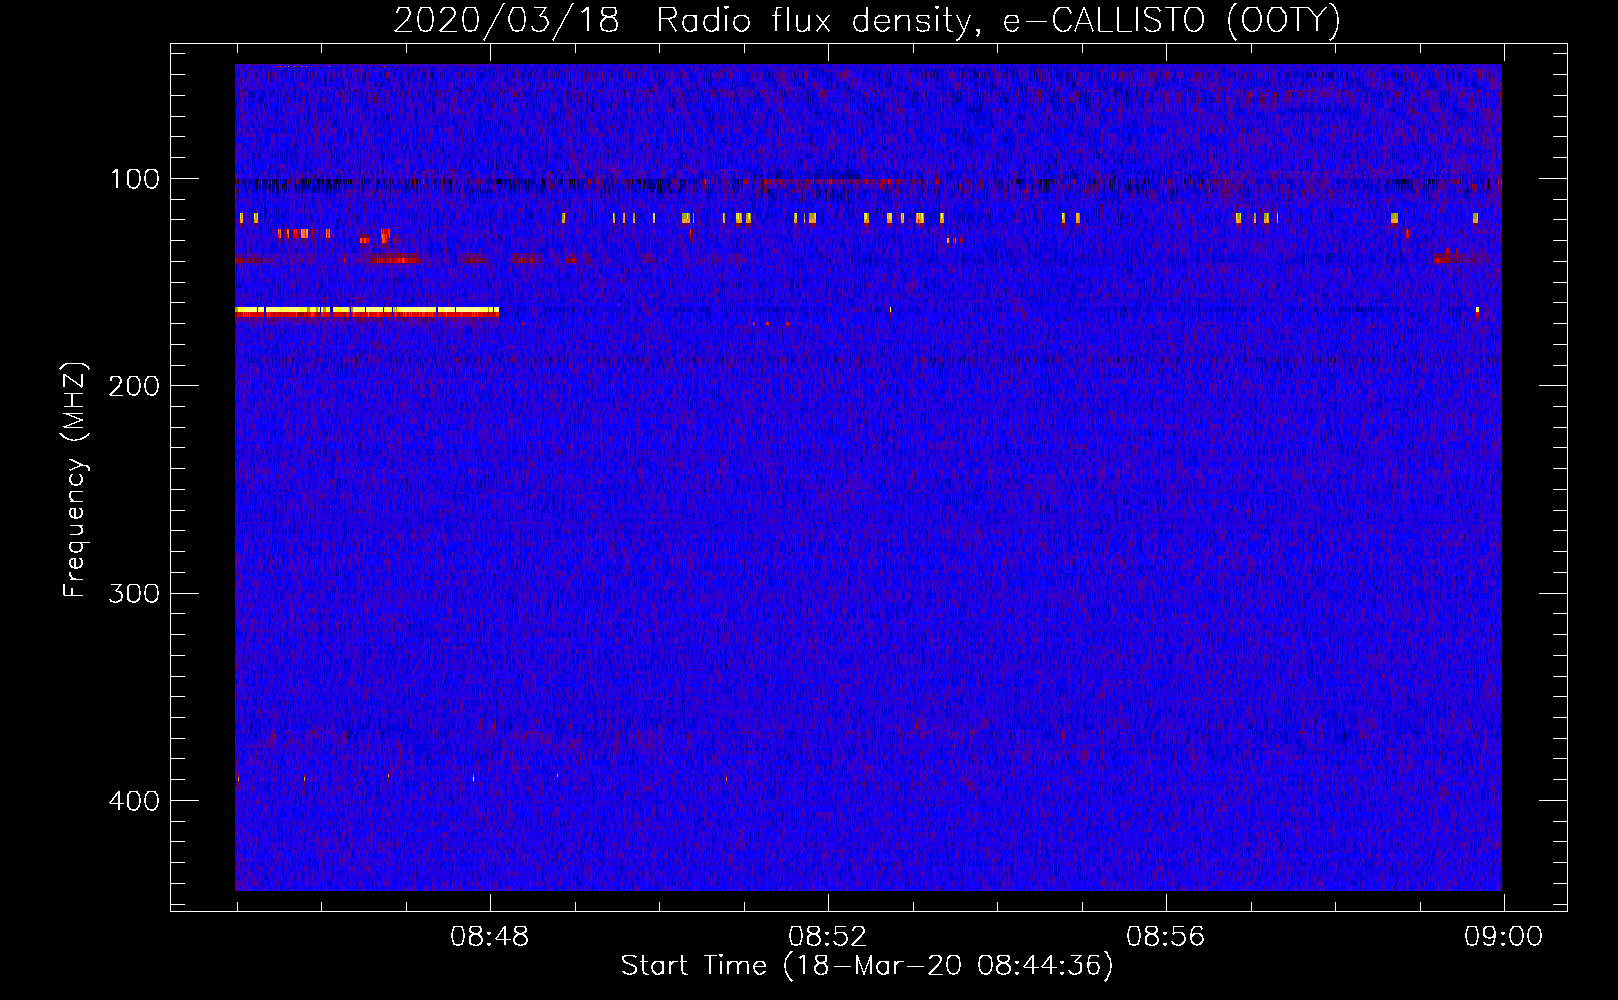The image size is (1618, 1000).
Task: Click the '200' frequency tick label
Action: point(135,386)
